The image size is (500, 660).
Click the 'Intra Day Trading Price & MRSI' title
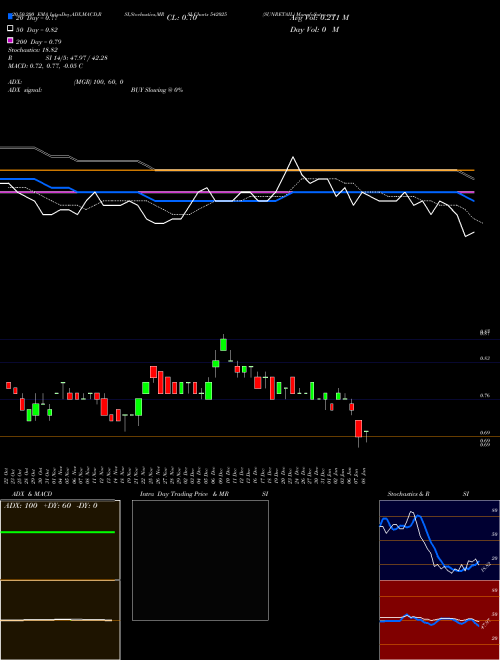point(204,494)
